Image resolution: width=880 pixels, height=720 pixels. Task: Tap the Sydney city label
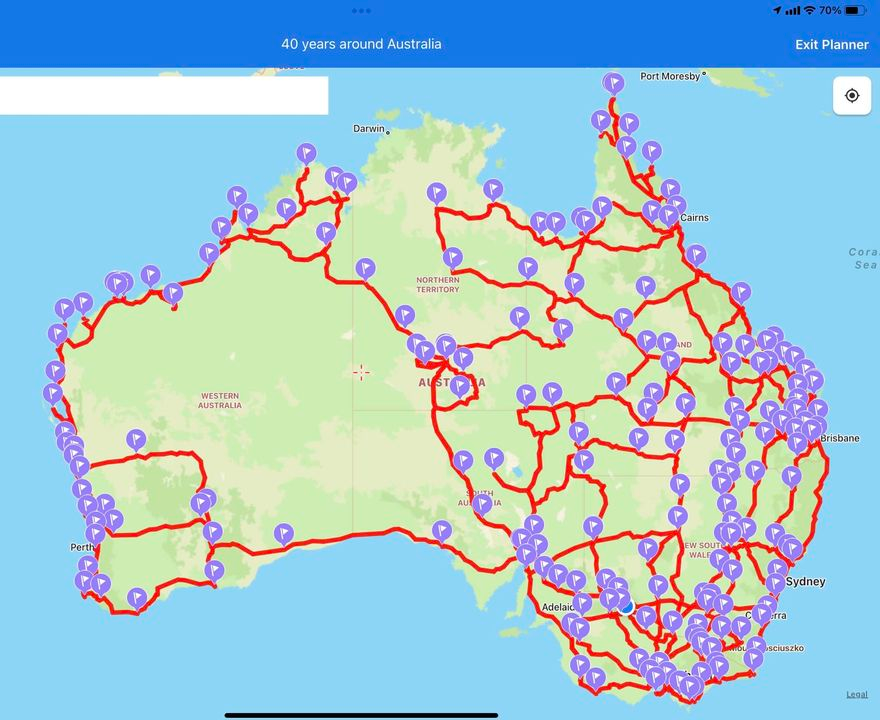(x=806, y=581)
